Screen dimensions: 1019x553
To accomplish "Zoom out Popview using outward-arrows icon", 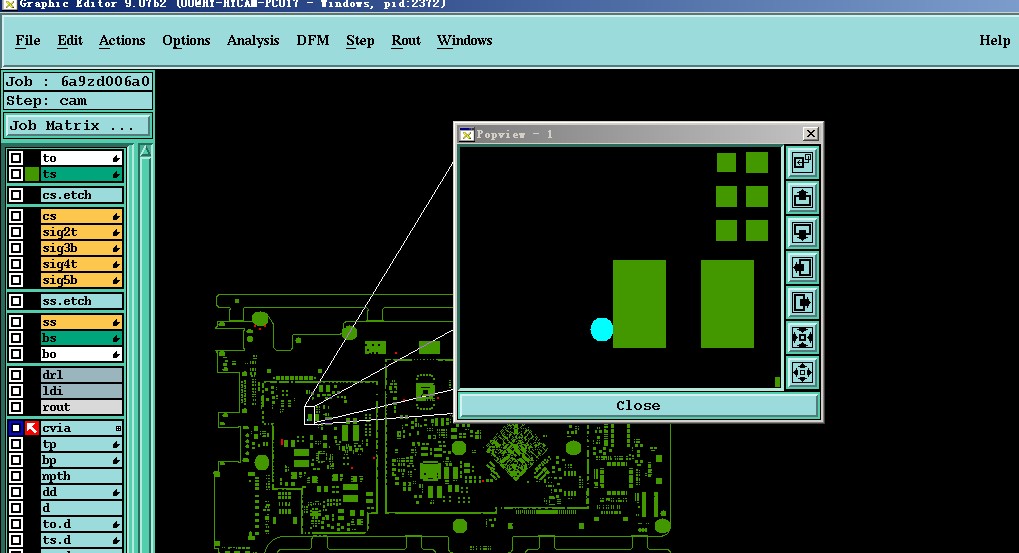I will 802,372.
